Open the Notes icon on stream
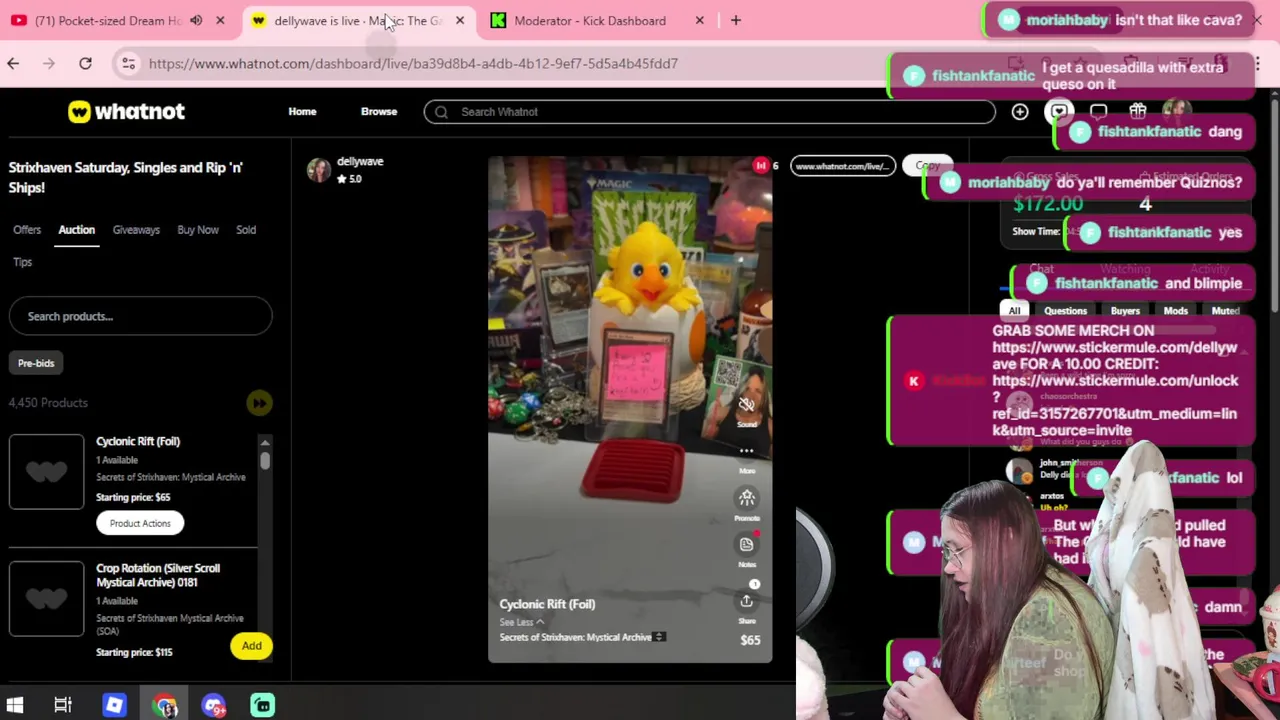The image size is (1280, 720). (746, 544)
